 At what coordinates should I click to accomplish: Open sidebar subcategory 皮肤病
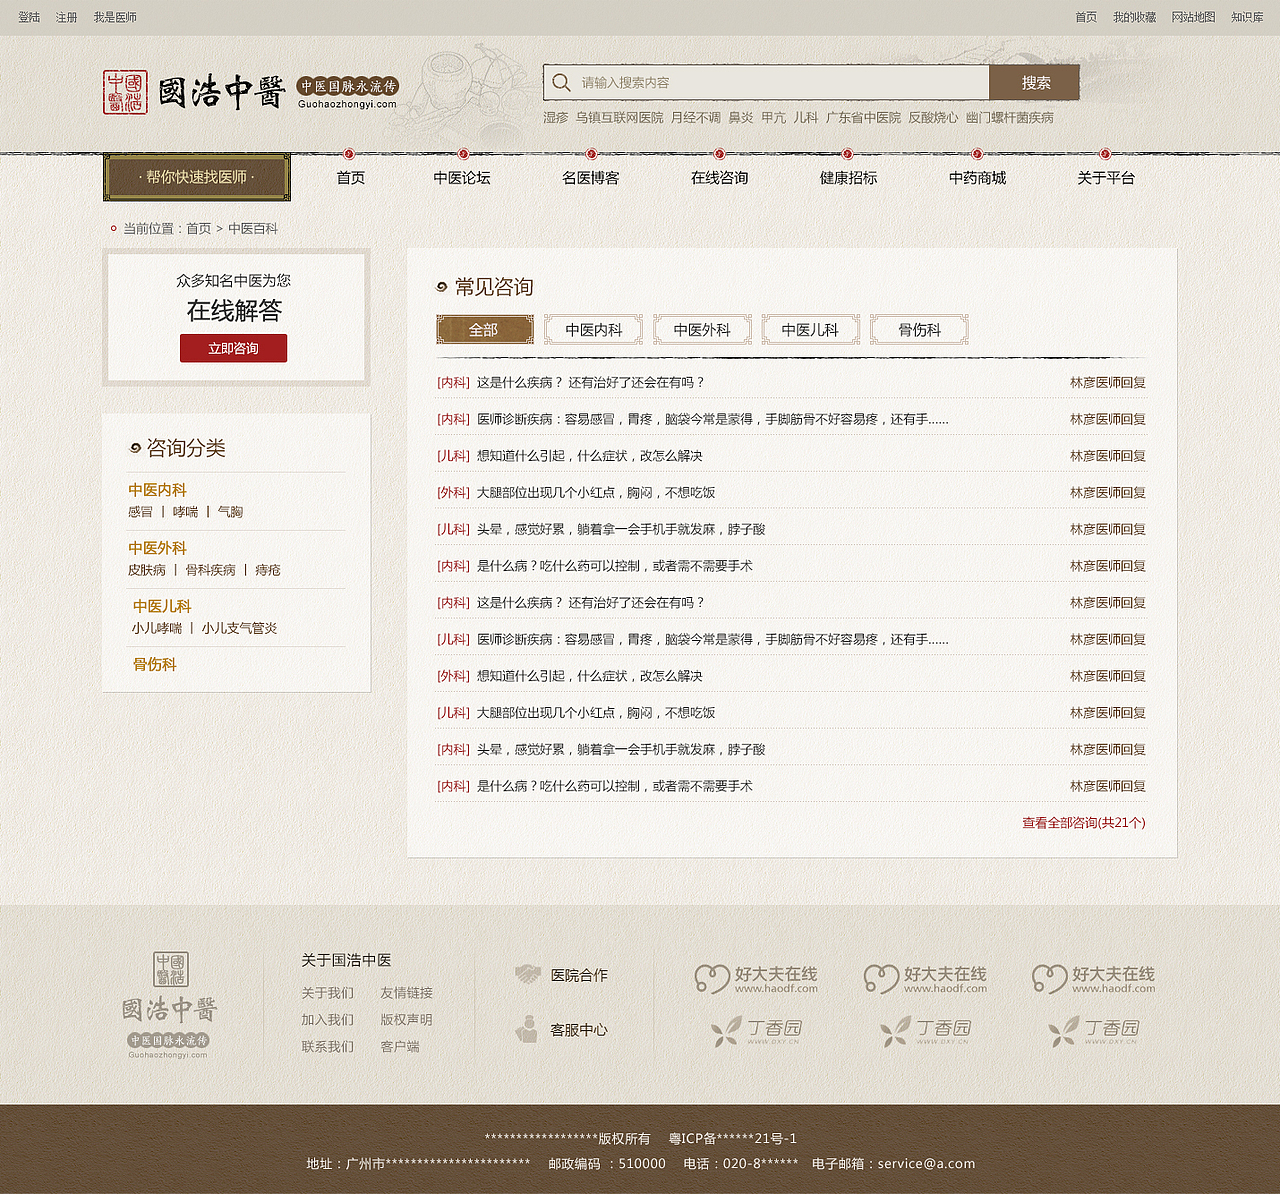[x=147, y=570]
